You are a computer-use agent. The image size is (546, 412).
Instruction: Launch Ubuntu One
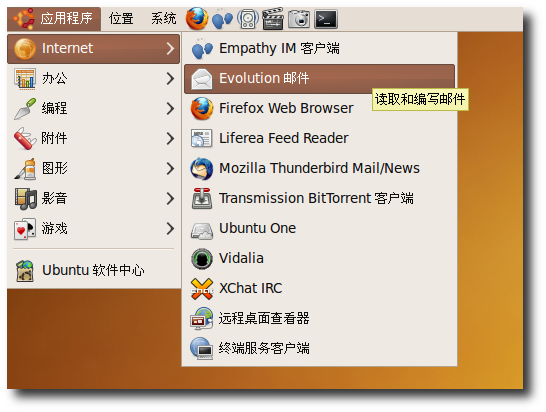319,228
